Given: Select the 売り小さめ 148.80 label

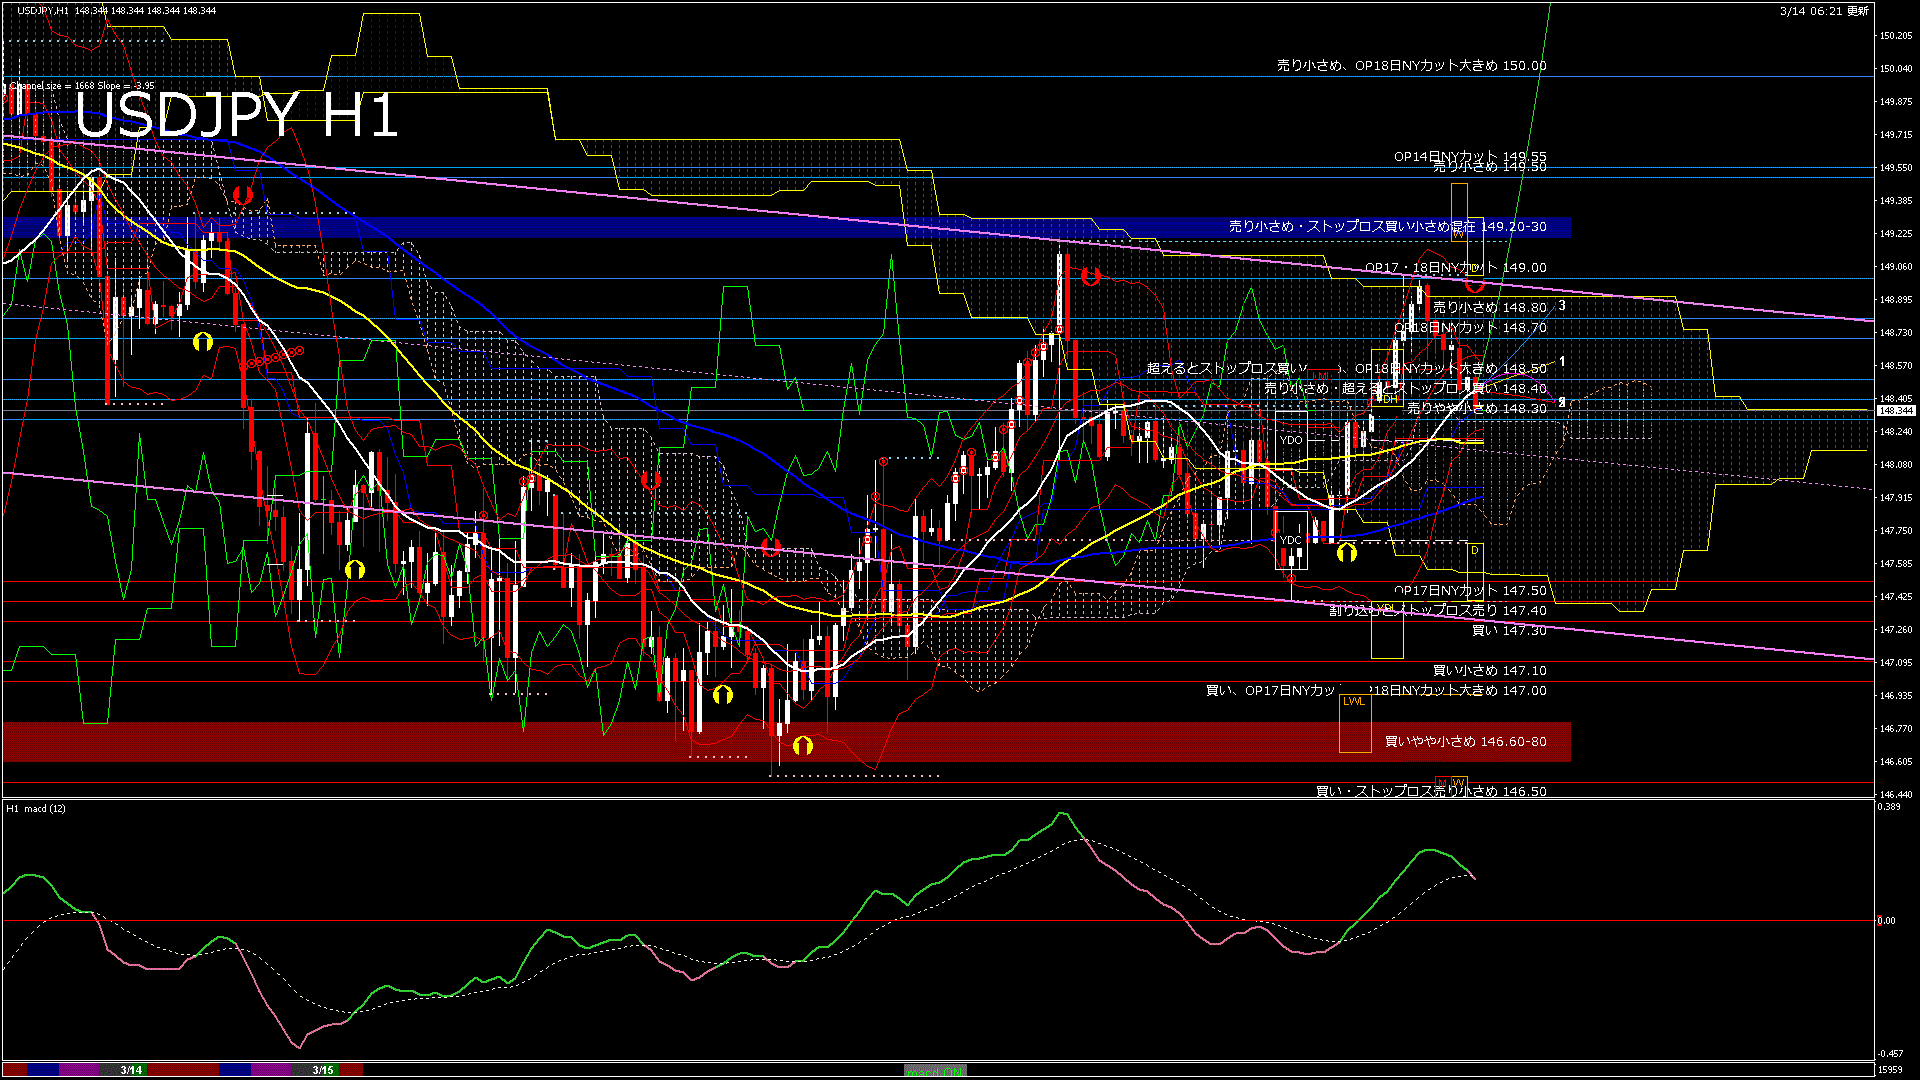Looking at the screenshot, I should 1490,308.
